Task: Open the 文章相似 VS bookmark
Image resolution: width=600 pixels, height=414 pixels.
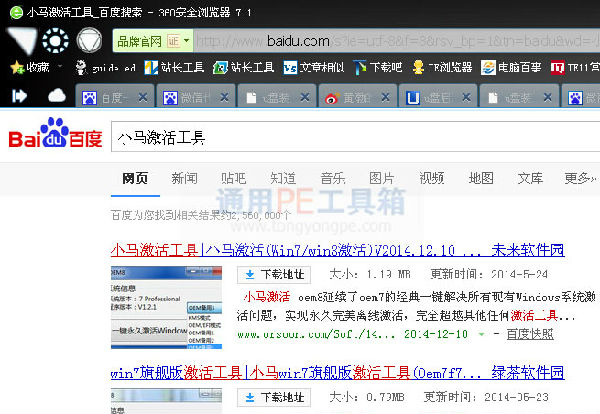Action: click(x=314, y=68)
